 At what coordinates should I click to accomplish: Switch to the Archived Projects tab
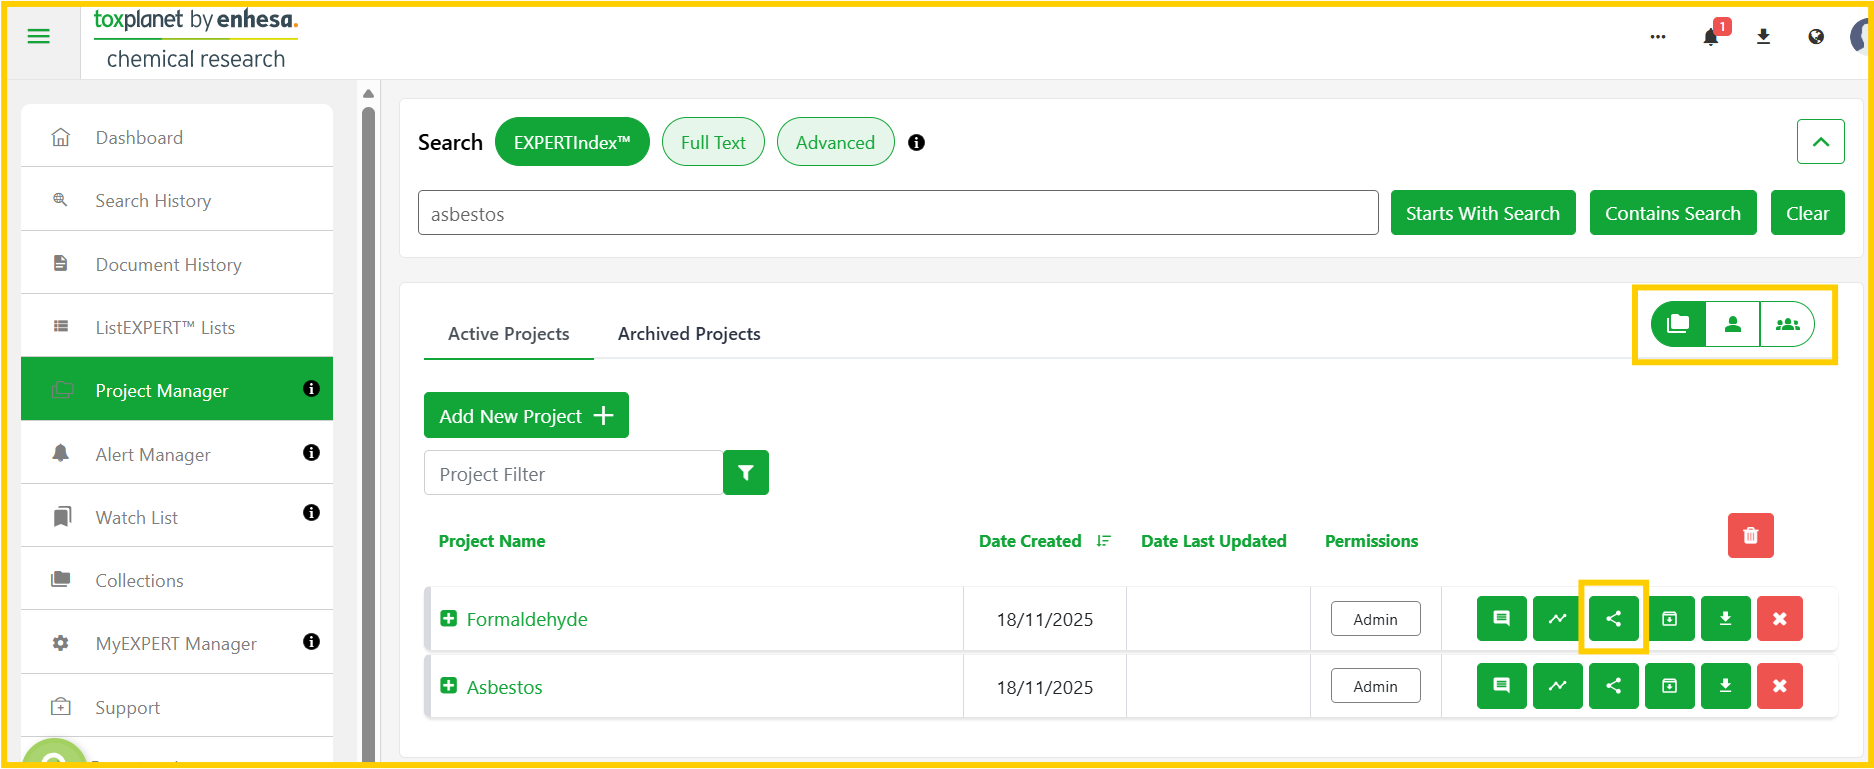[x=689, y=334]
